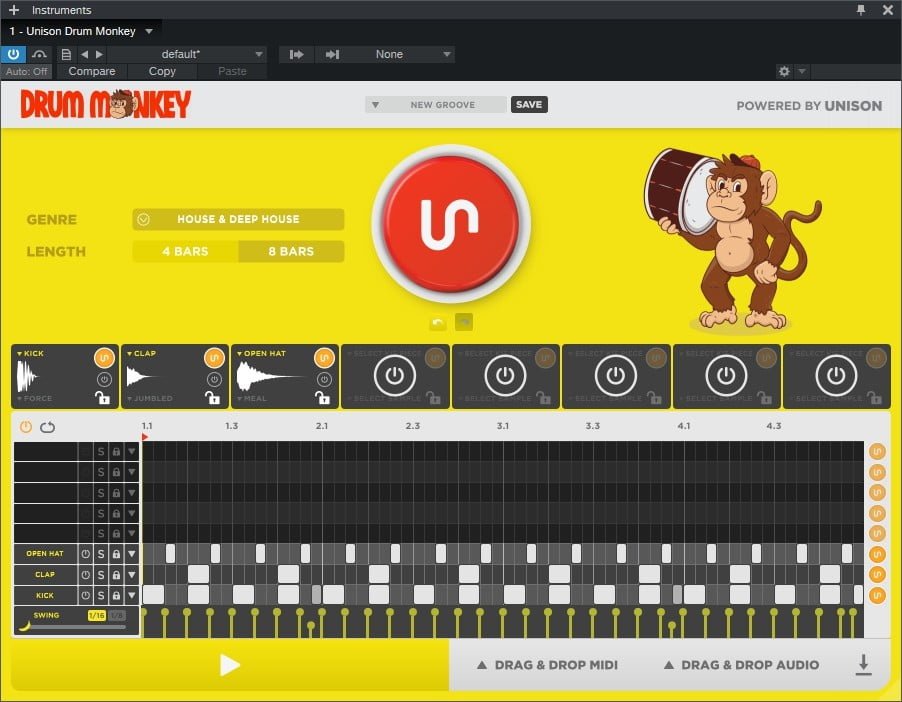Image resolution: width=902 pixels, height=702 pixels.
Task: Regenerate the Clap row pattern on the right
Action: 877,574
